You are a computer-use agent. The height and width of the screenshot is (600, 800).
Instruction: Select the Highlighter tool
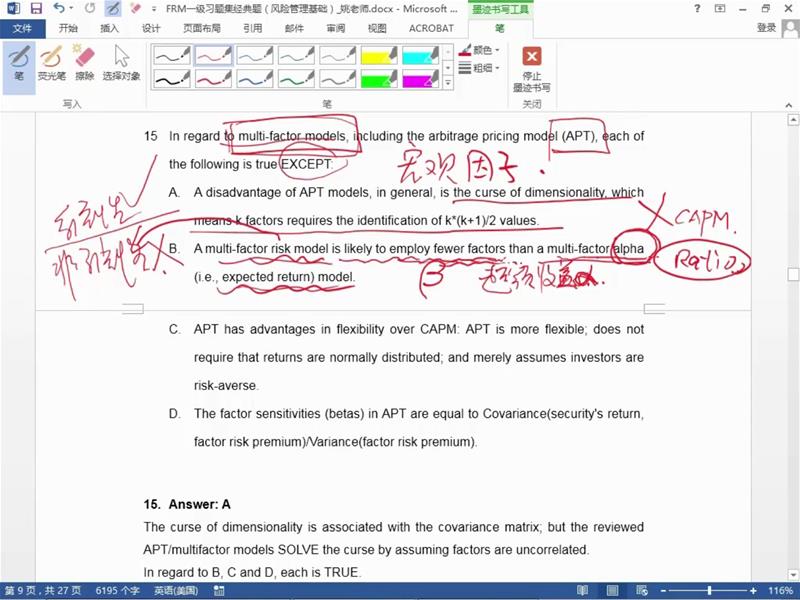(x=51, y=63)
